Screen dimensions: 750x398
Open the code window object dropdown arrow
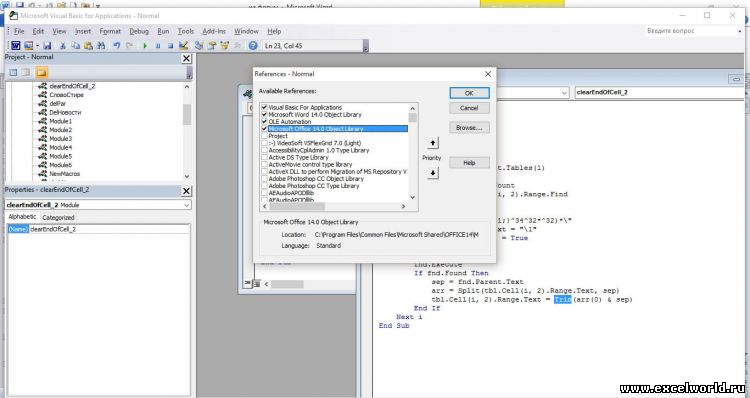point(564,92)
